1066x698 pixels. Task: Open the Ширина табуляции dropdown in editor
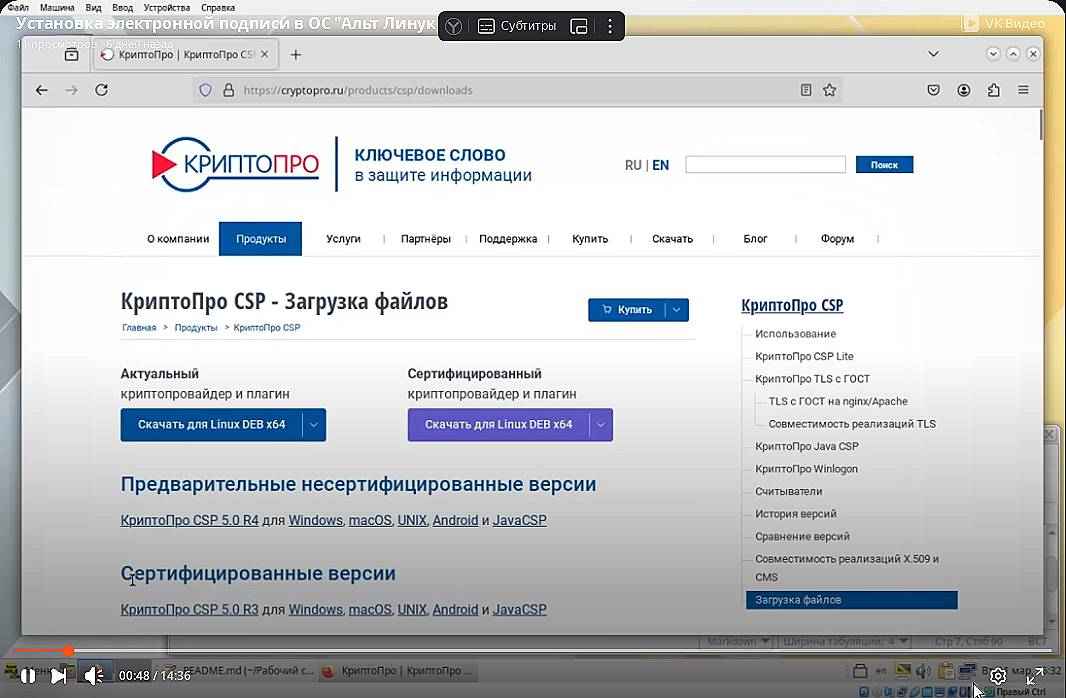coord(845,641)
